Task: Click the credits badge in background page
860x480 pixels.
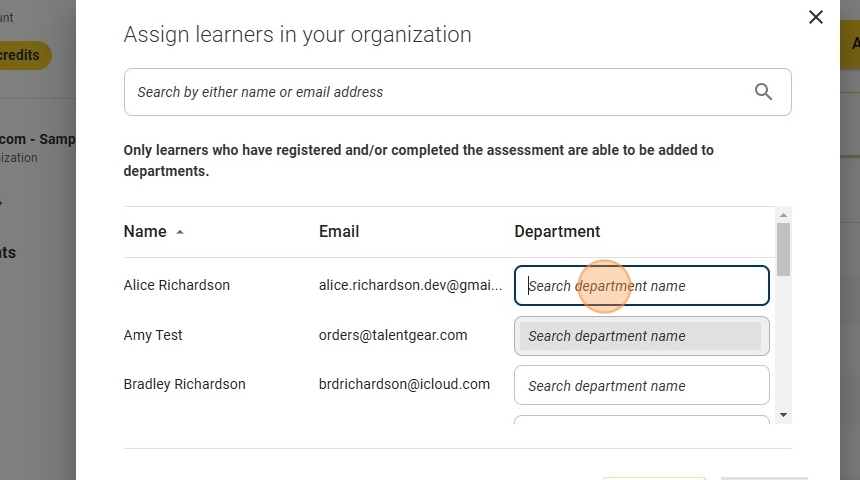Action: pos(25,55)
